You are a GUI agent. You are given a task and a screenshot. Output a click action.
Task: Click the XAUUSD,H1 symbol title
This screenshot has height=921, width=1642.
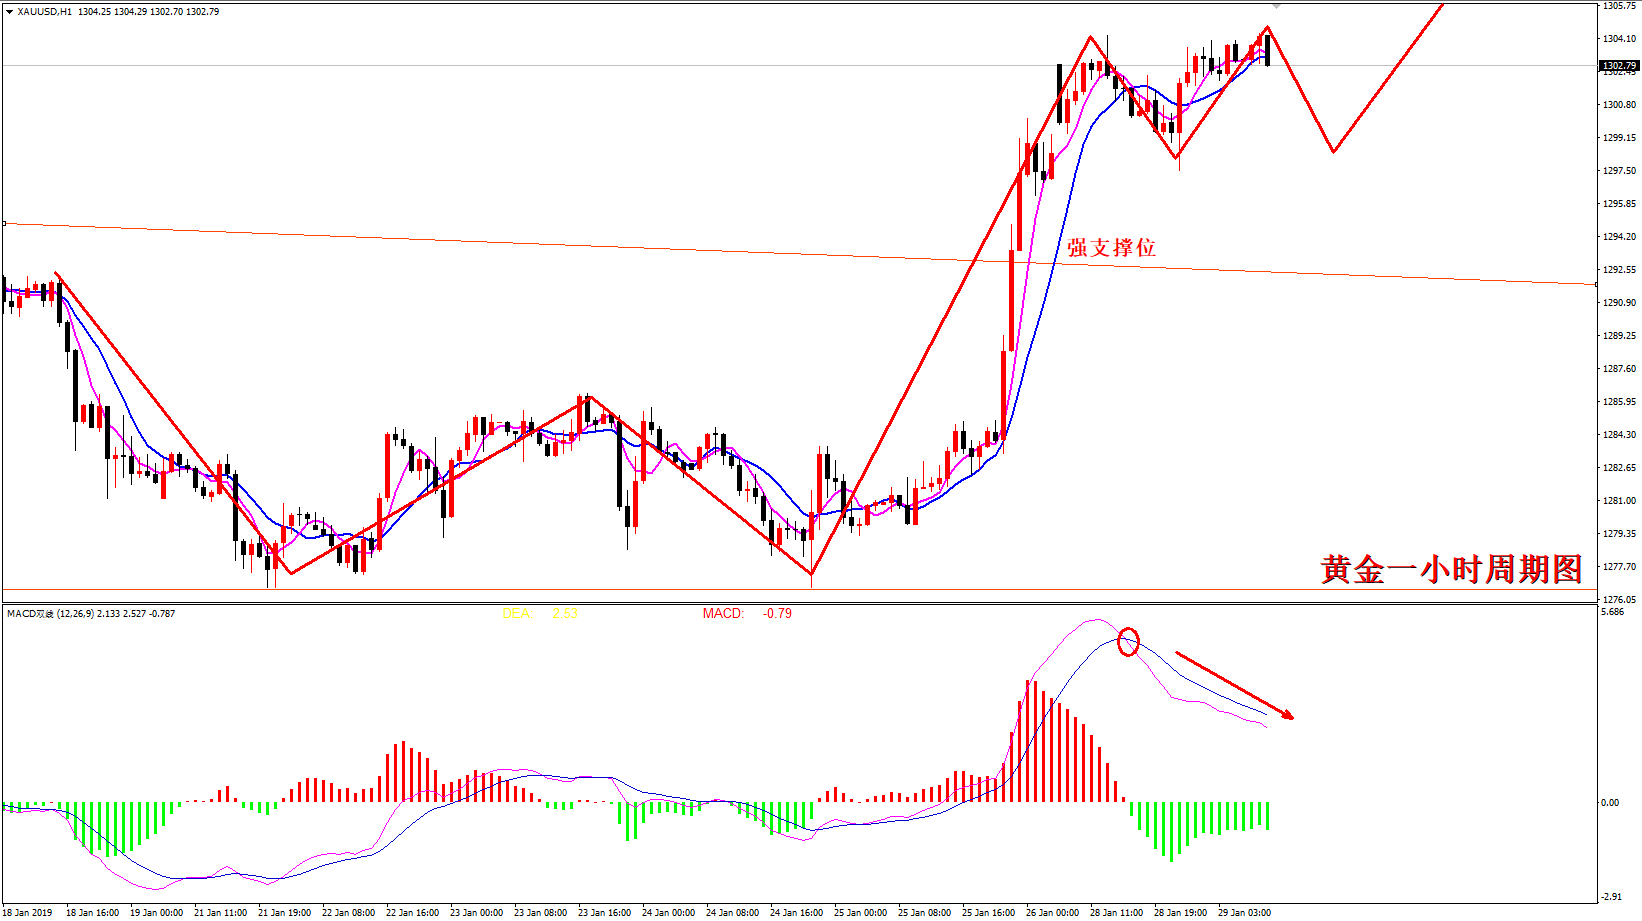44,12
